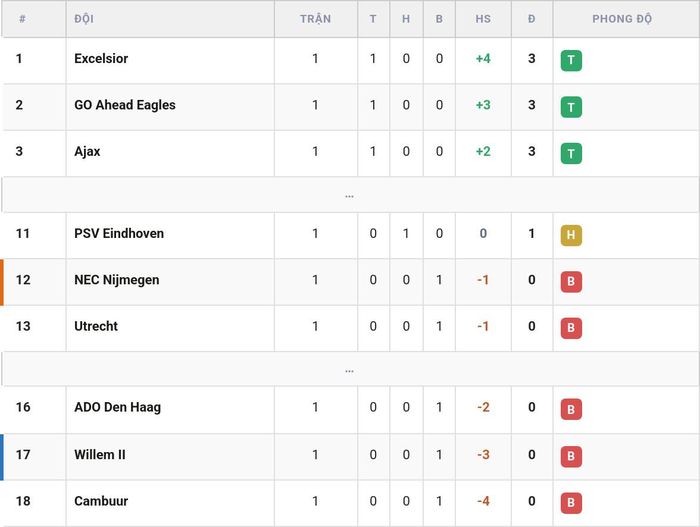
Task: Sort table by TRẬN column header
Action: [x=316, y=19]
